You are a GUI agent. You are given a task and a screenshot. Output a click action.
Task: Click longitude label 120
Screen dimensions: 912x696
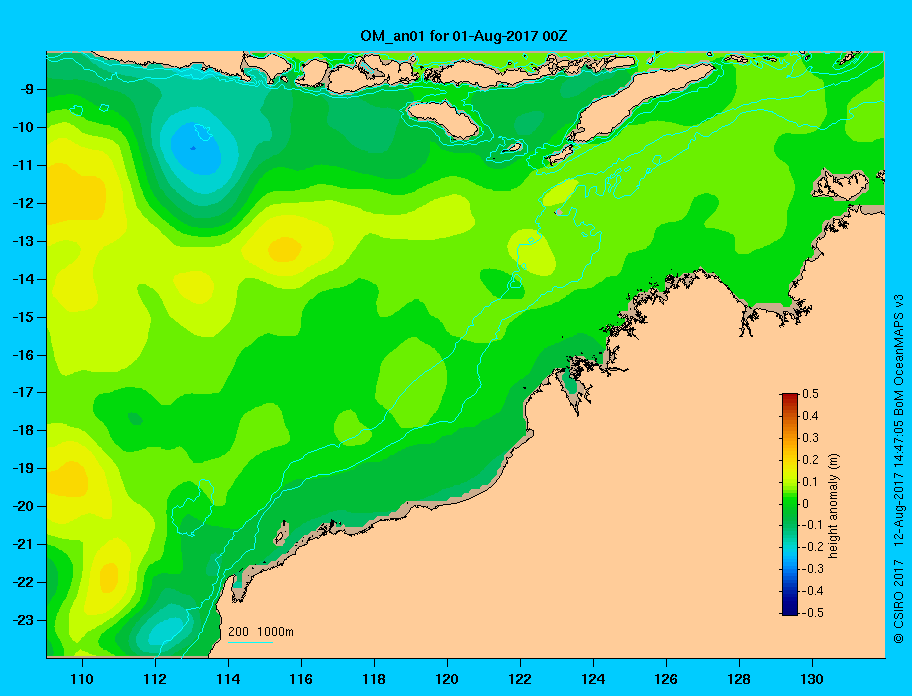pos(447,679)
